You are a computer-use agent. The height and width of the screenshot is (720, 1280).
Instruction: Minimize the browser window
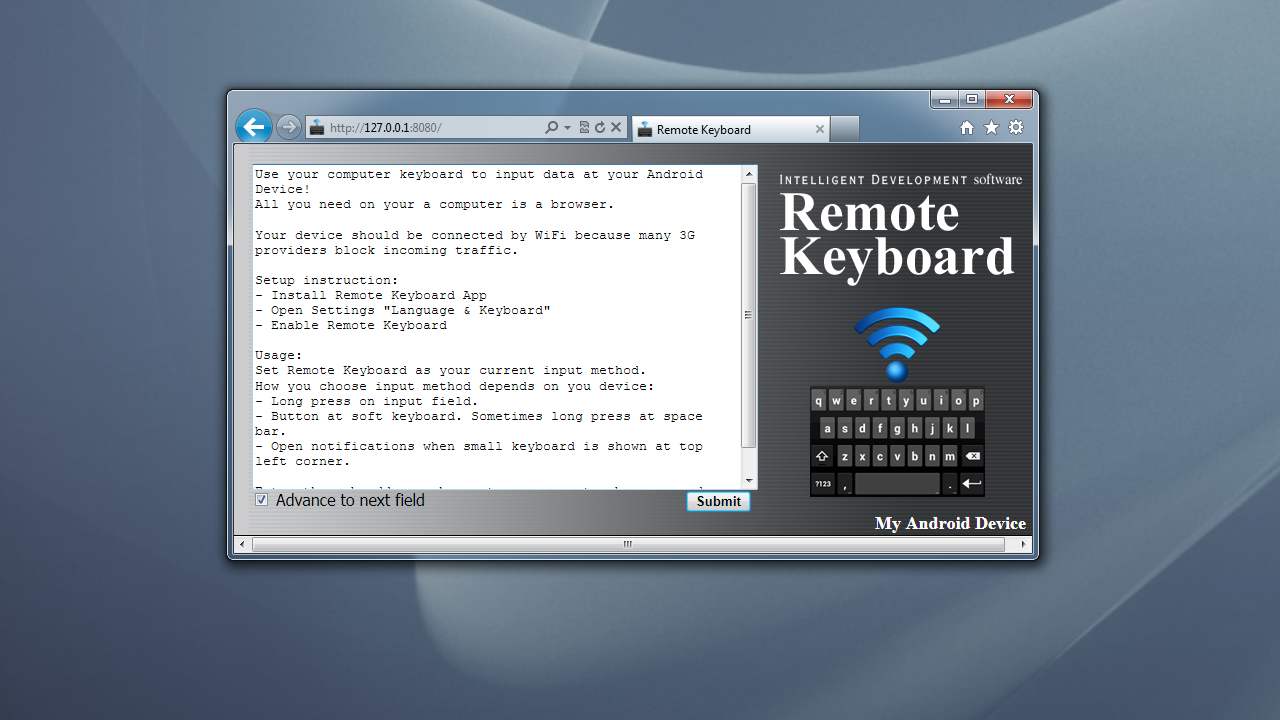[944, 99]
